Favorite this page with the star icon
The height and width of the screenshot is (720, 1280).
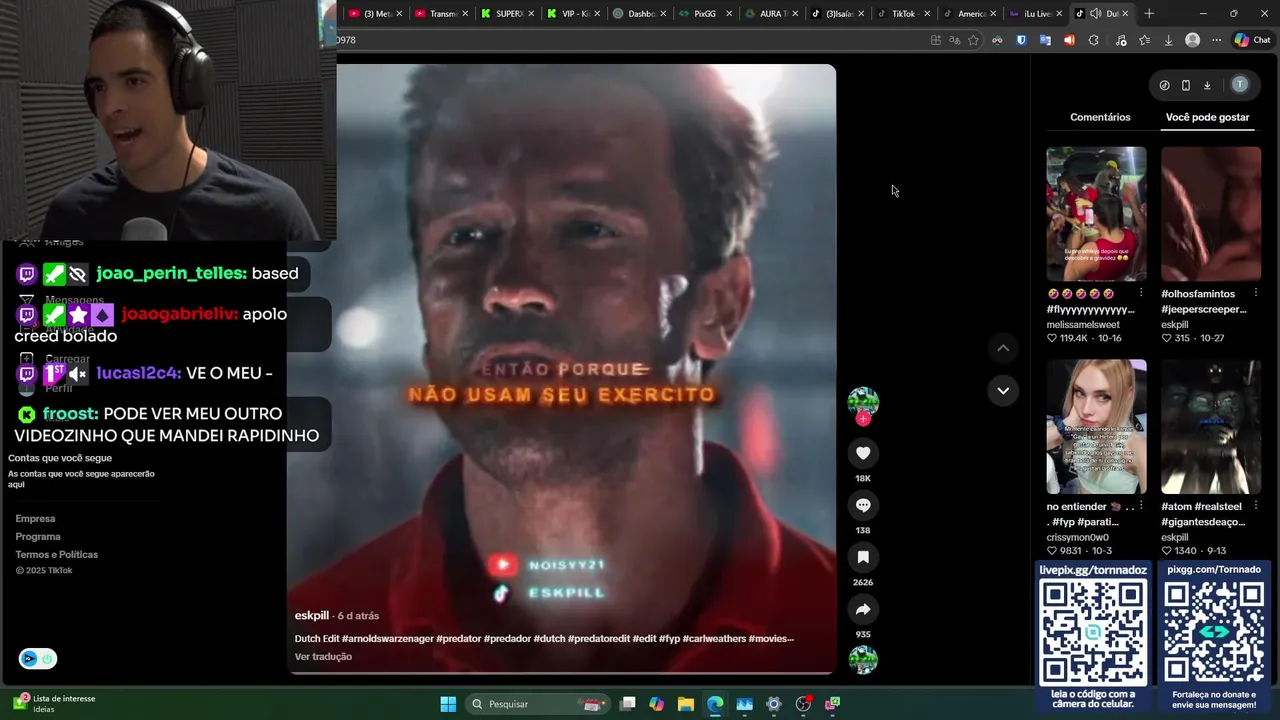pyautogui.click(x=973, y=40)
